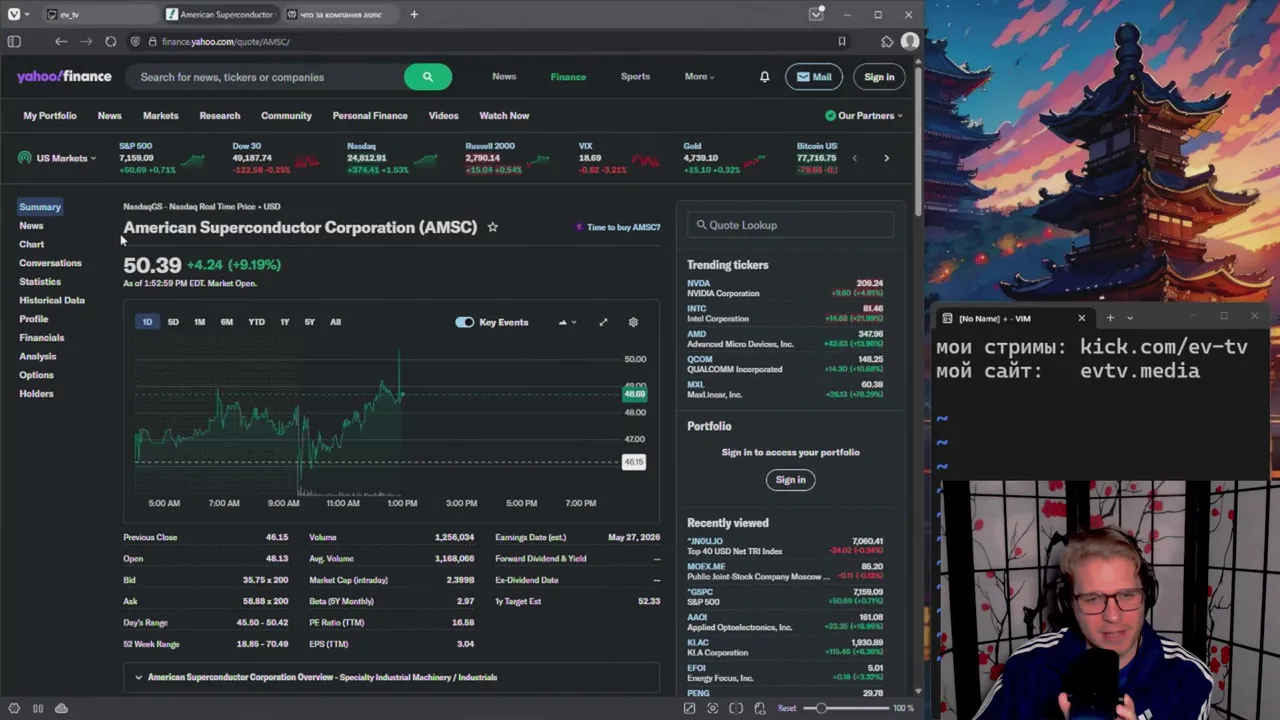Open page actions brackets icon

tap(760, 708)
